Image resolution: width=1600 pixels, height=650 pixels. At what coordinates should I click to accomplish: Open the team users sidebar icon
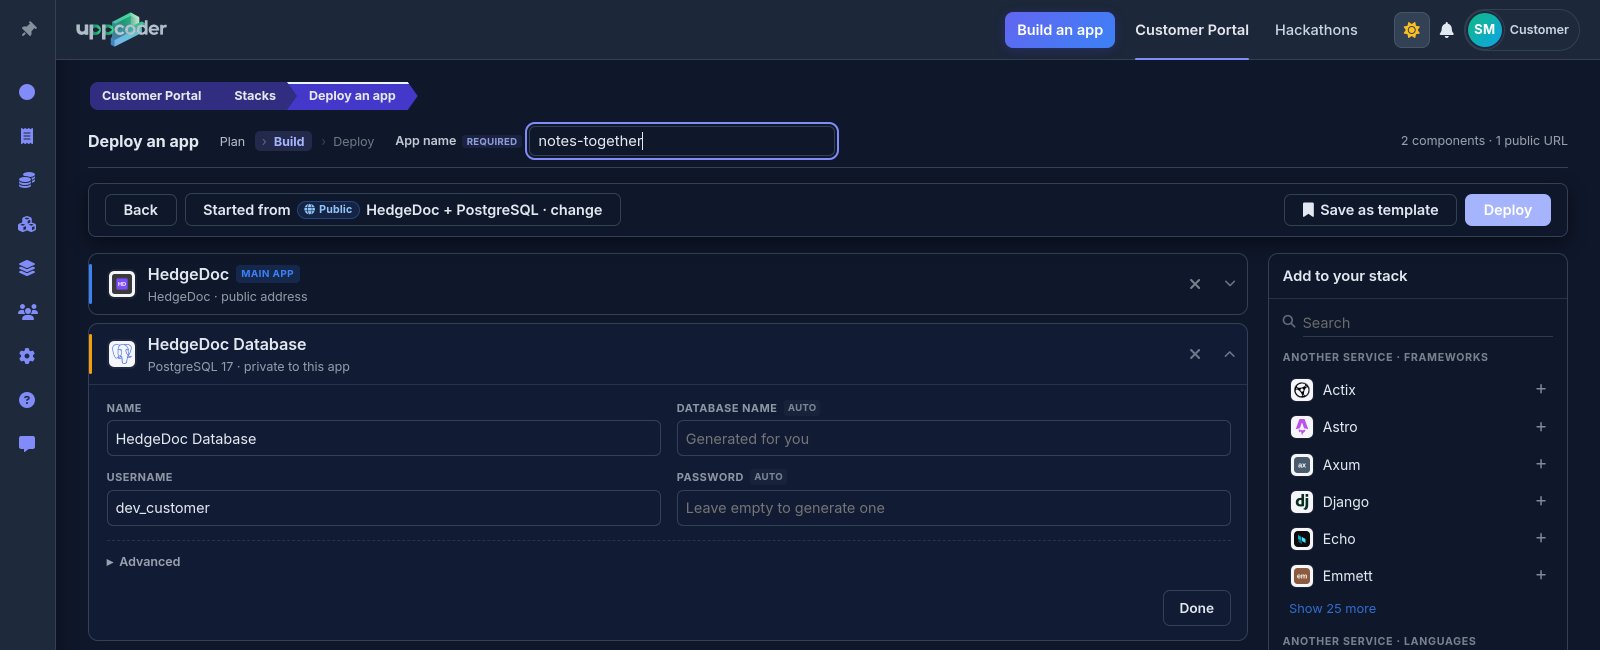(x=27, y=312)
